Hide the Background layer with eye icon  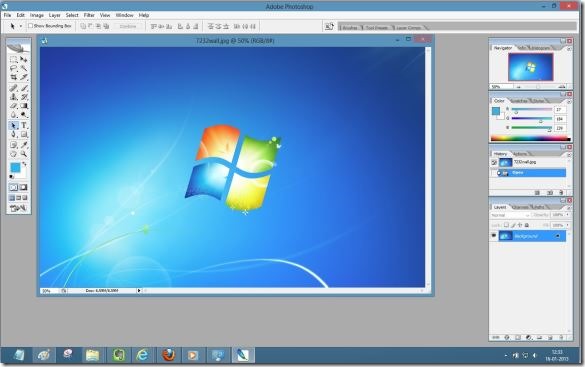click(x=494, y=236)
